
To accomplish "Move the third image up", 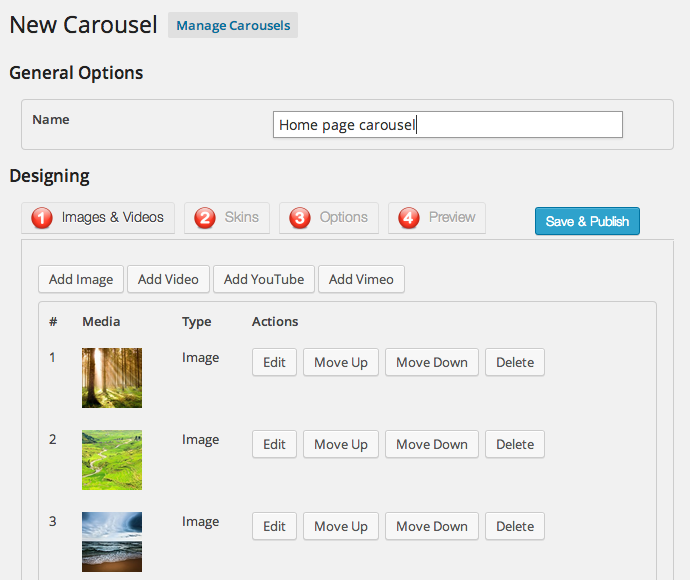I will (x=340, y=526).
